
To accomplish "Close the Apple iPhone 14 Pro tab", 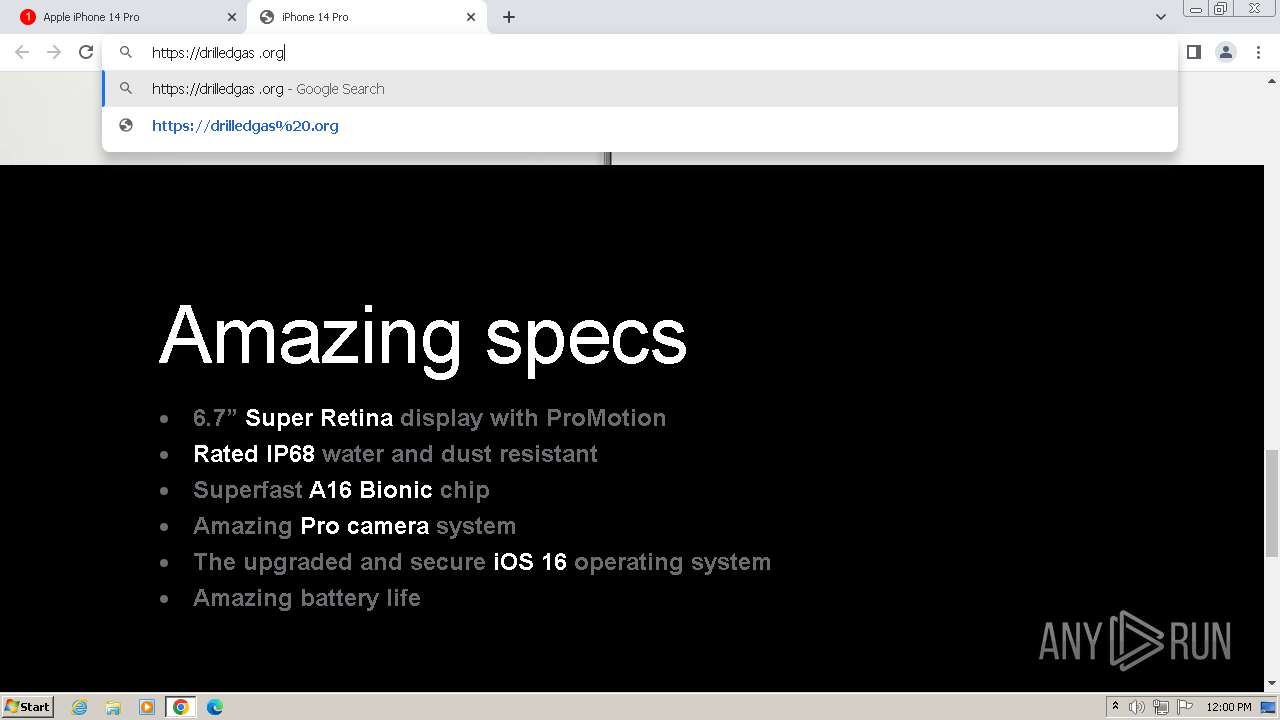I will pos(232,17).
